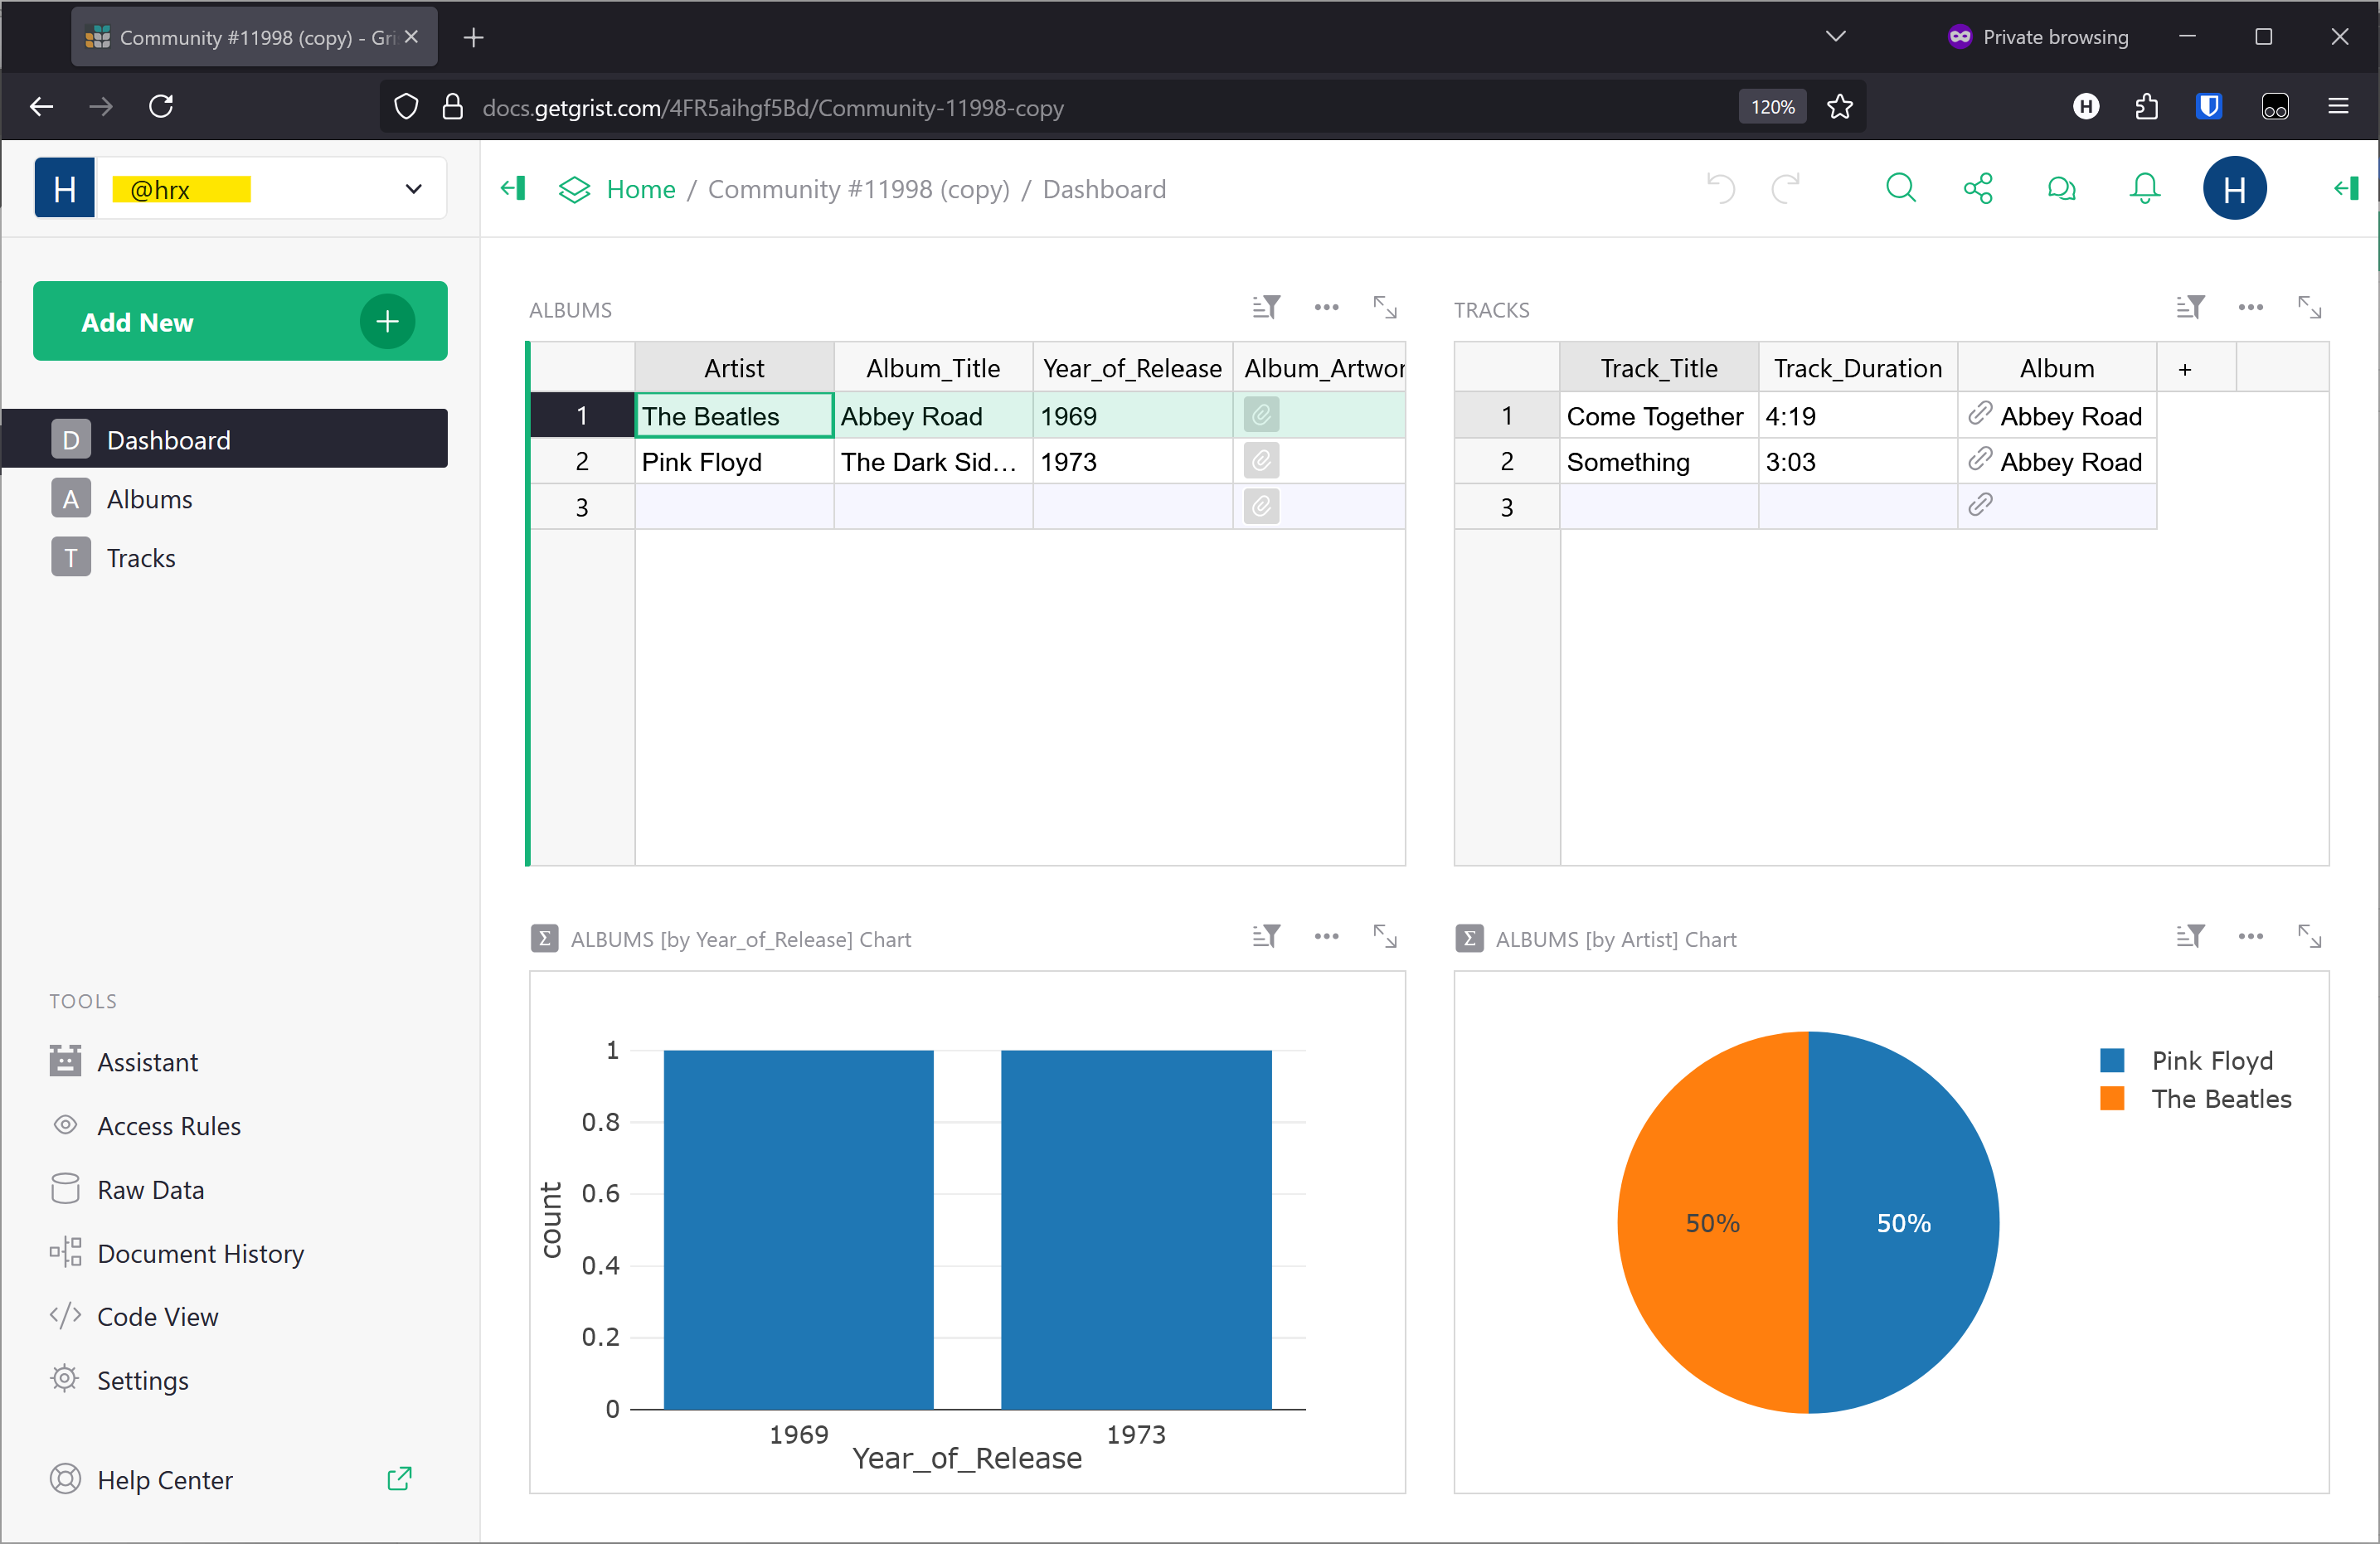The image size is (2380, 1544).
Task: Toggle Pink Floyd legend entry in pie chart
Action: [2212, 1060]
